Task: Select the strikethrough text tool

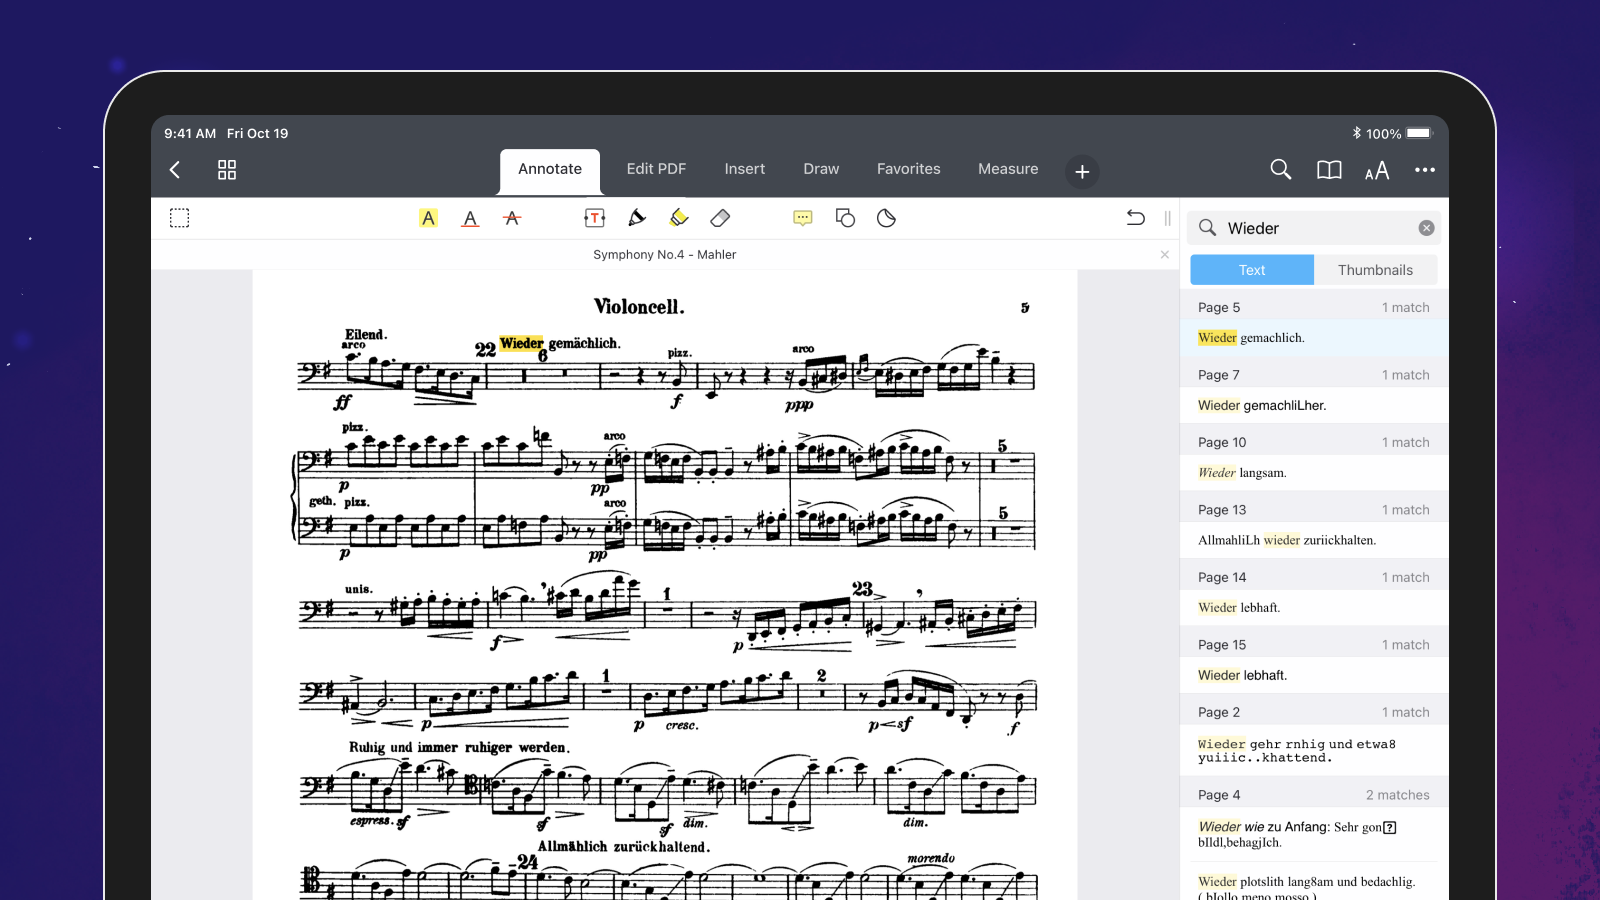Action: coord(512,218)
